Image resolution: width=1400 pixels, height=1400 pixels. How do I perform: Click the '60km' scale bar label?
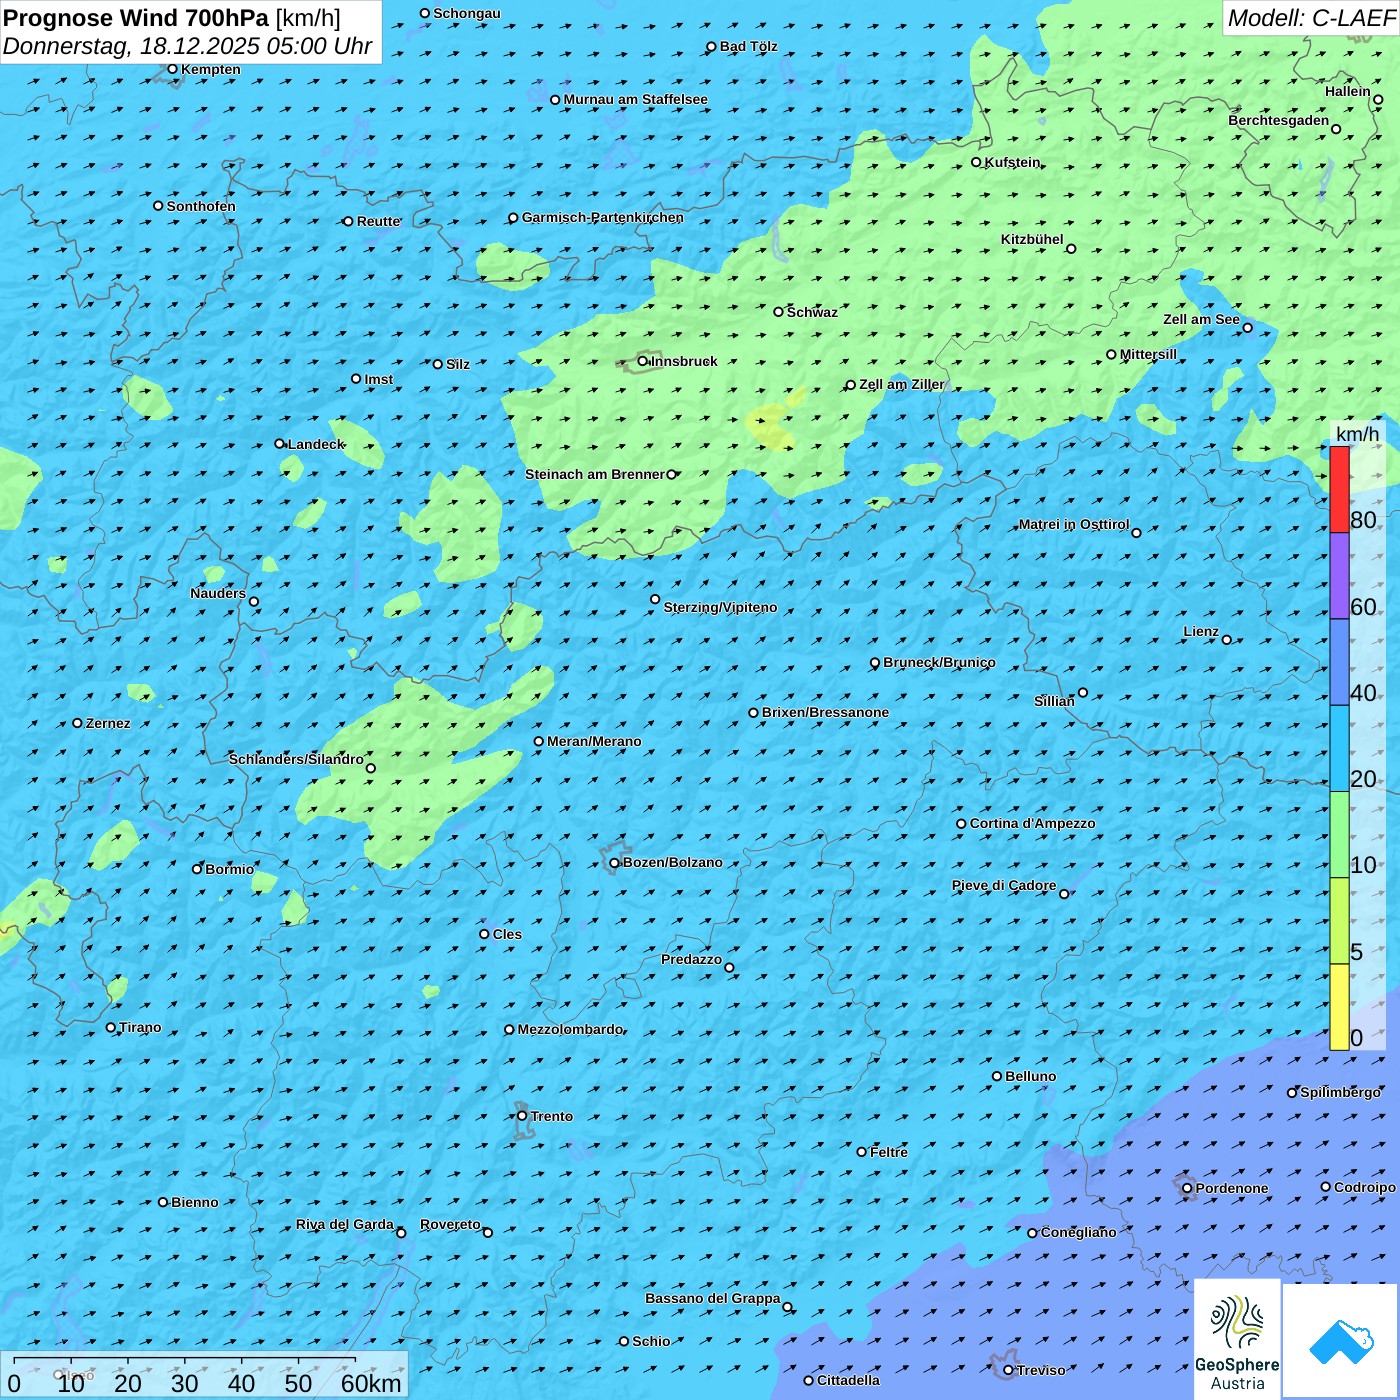tap(371, 1383)
